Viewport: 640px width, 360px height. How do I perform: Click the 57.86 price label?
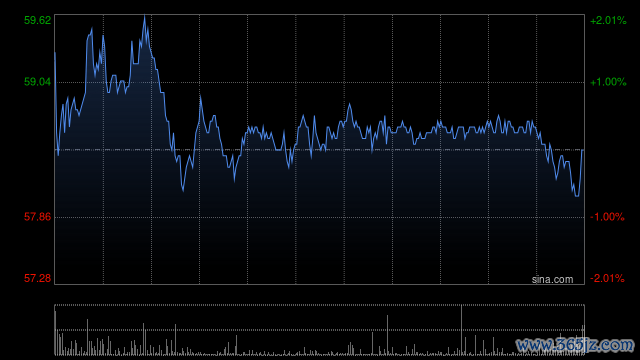pyautogui.click(x=38, y=217)
